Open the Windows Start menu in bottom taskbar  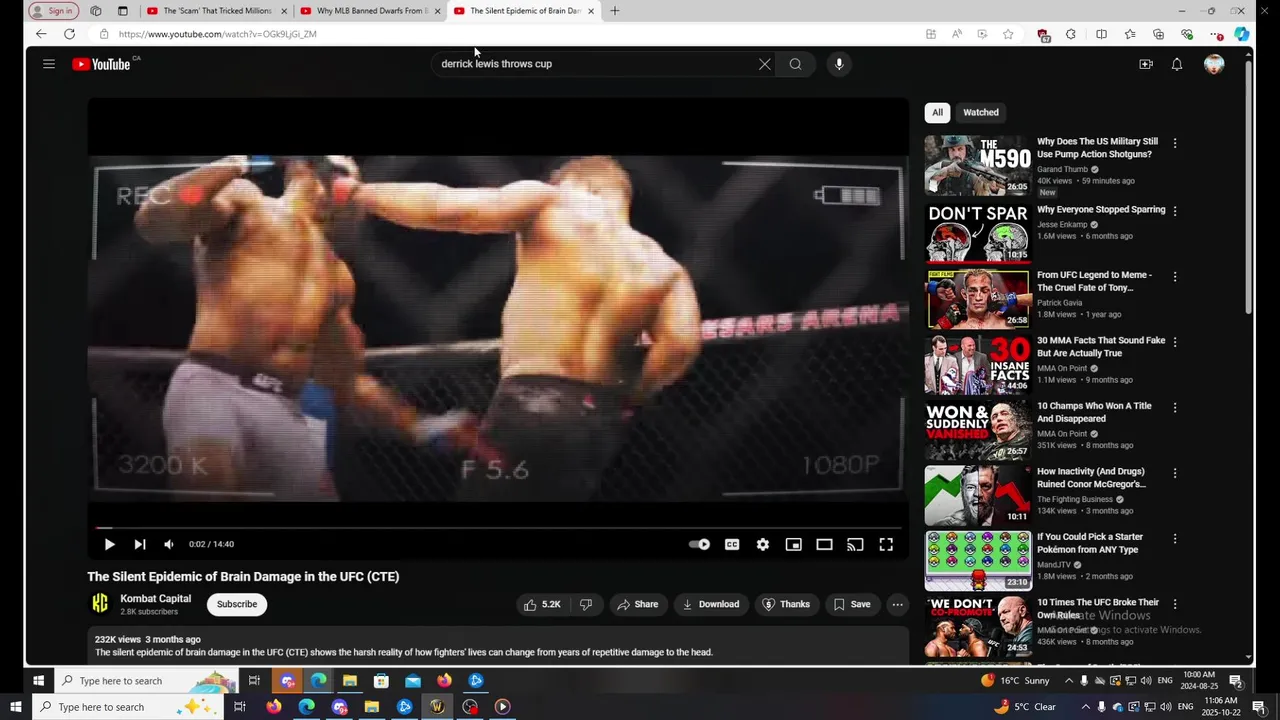[x=15, y=707]
